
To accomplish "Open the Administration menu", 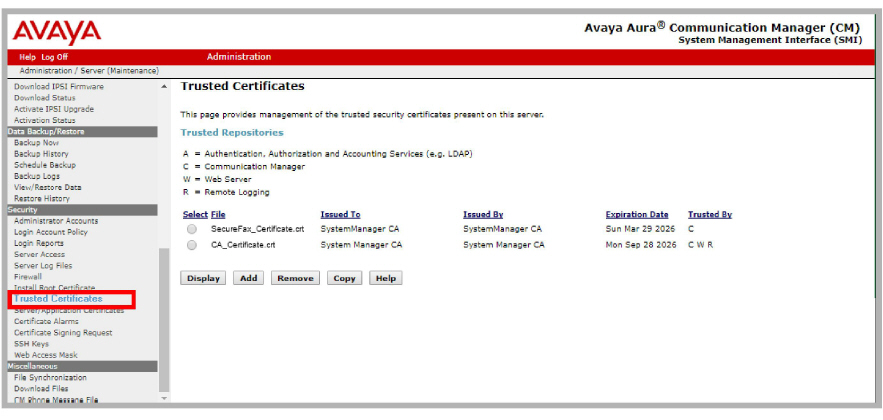I will (x=239, y=57).
